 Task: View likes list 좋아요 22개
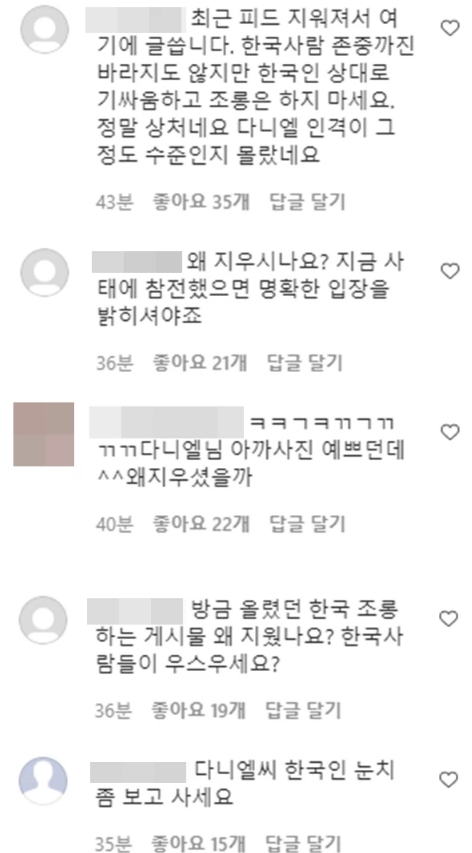point(201,524)
